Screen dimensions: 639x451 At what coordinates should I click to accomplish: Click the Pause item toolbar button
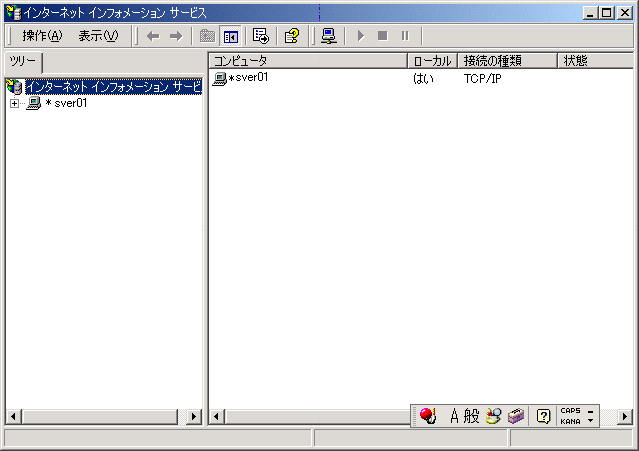[x=405, y=36]
